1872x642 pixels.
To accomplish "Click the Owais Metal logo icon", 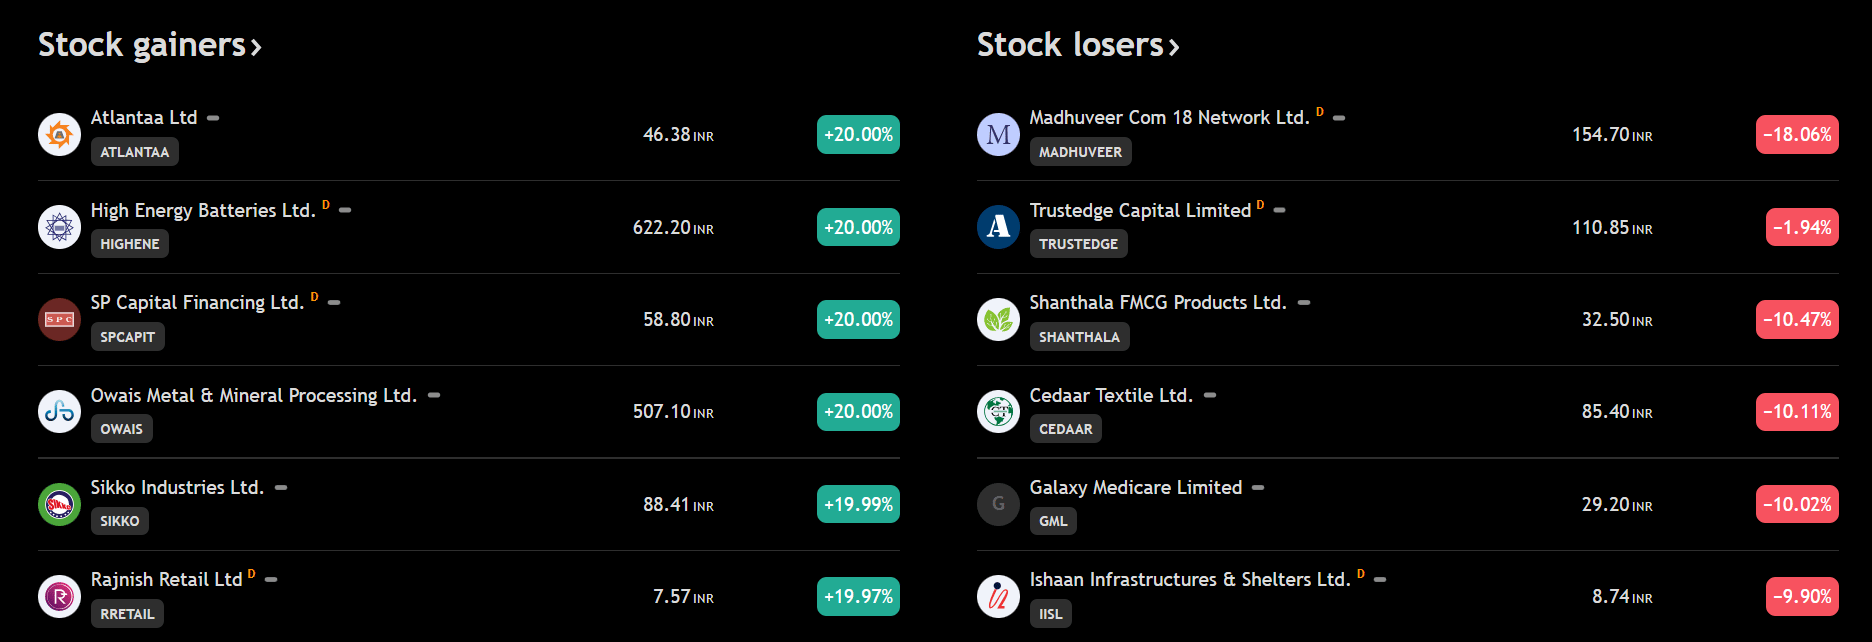I will pos(59,411).
